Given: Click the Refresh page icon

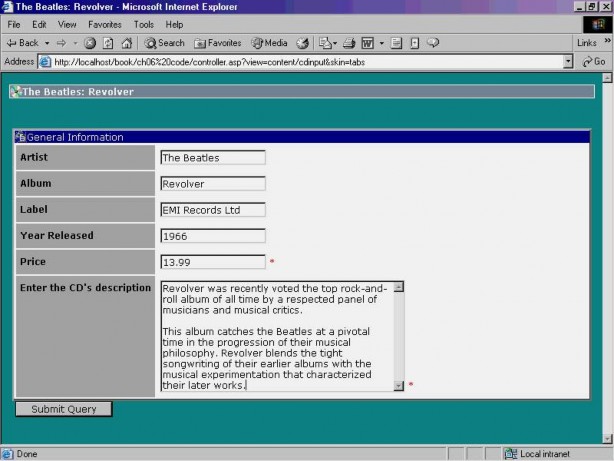Looking at the screenshot, I should [x=108, y=43].
